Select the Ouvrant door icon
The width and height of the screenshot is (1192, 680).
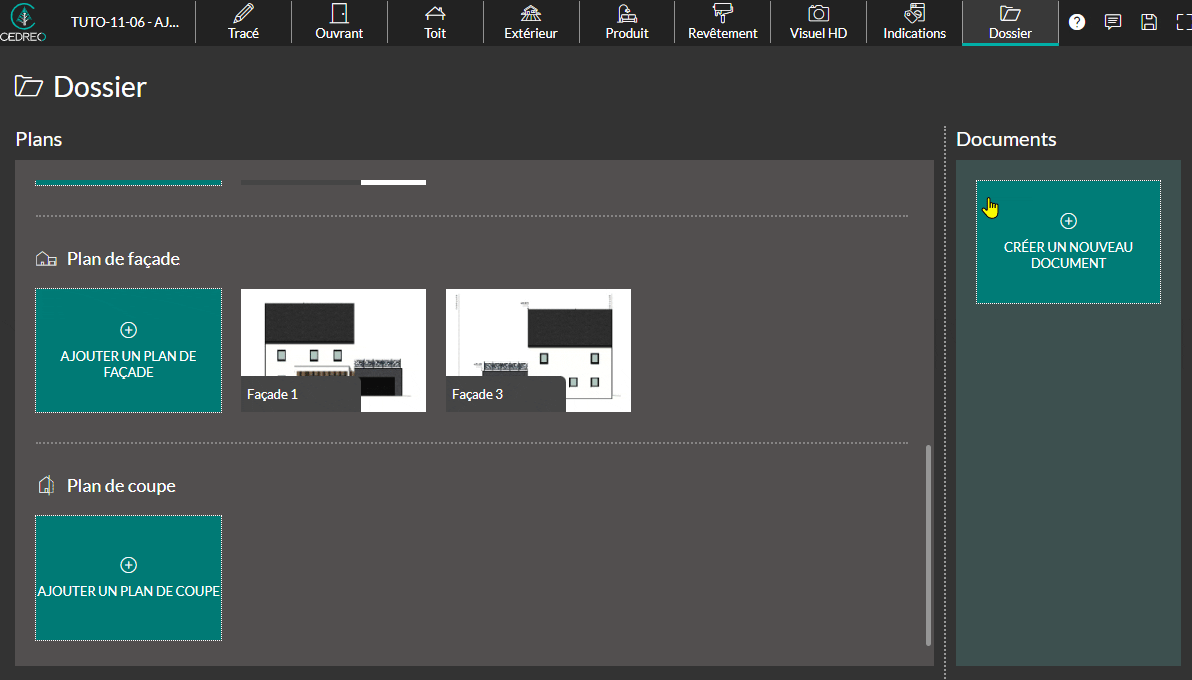tap(339, 22)
